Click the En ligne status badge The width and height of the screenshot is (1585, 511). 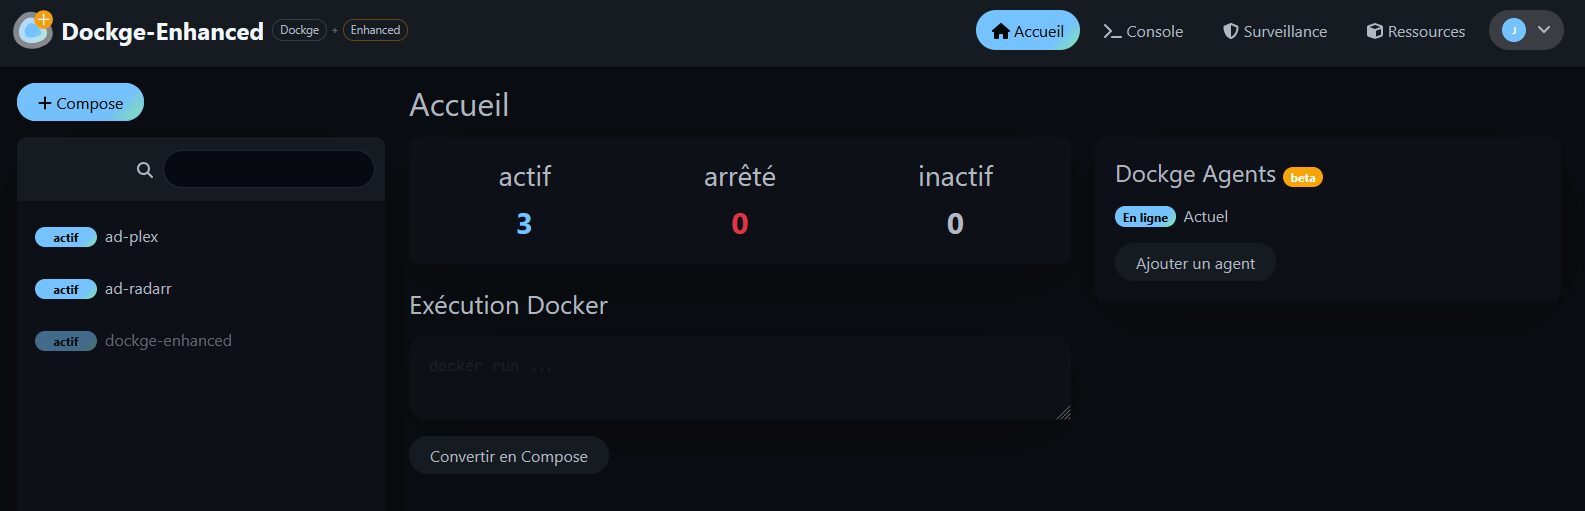(x=1145, y=217)
